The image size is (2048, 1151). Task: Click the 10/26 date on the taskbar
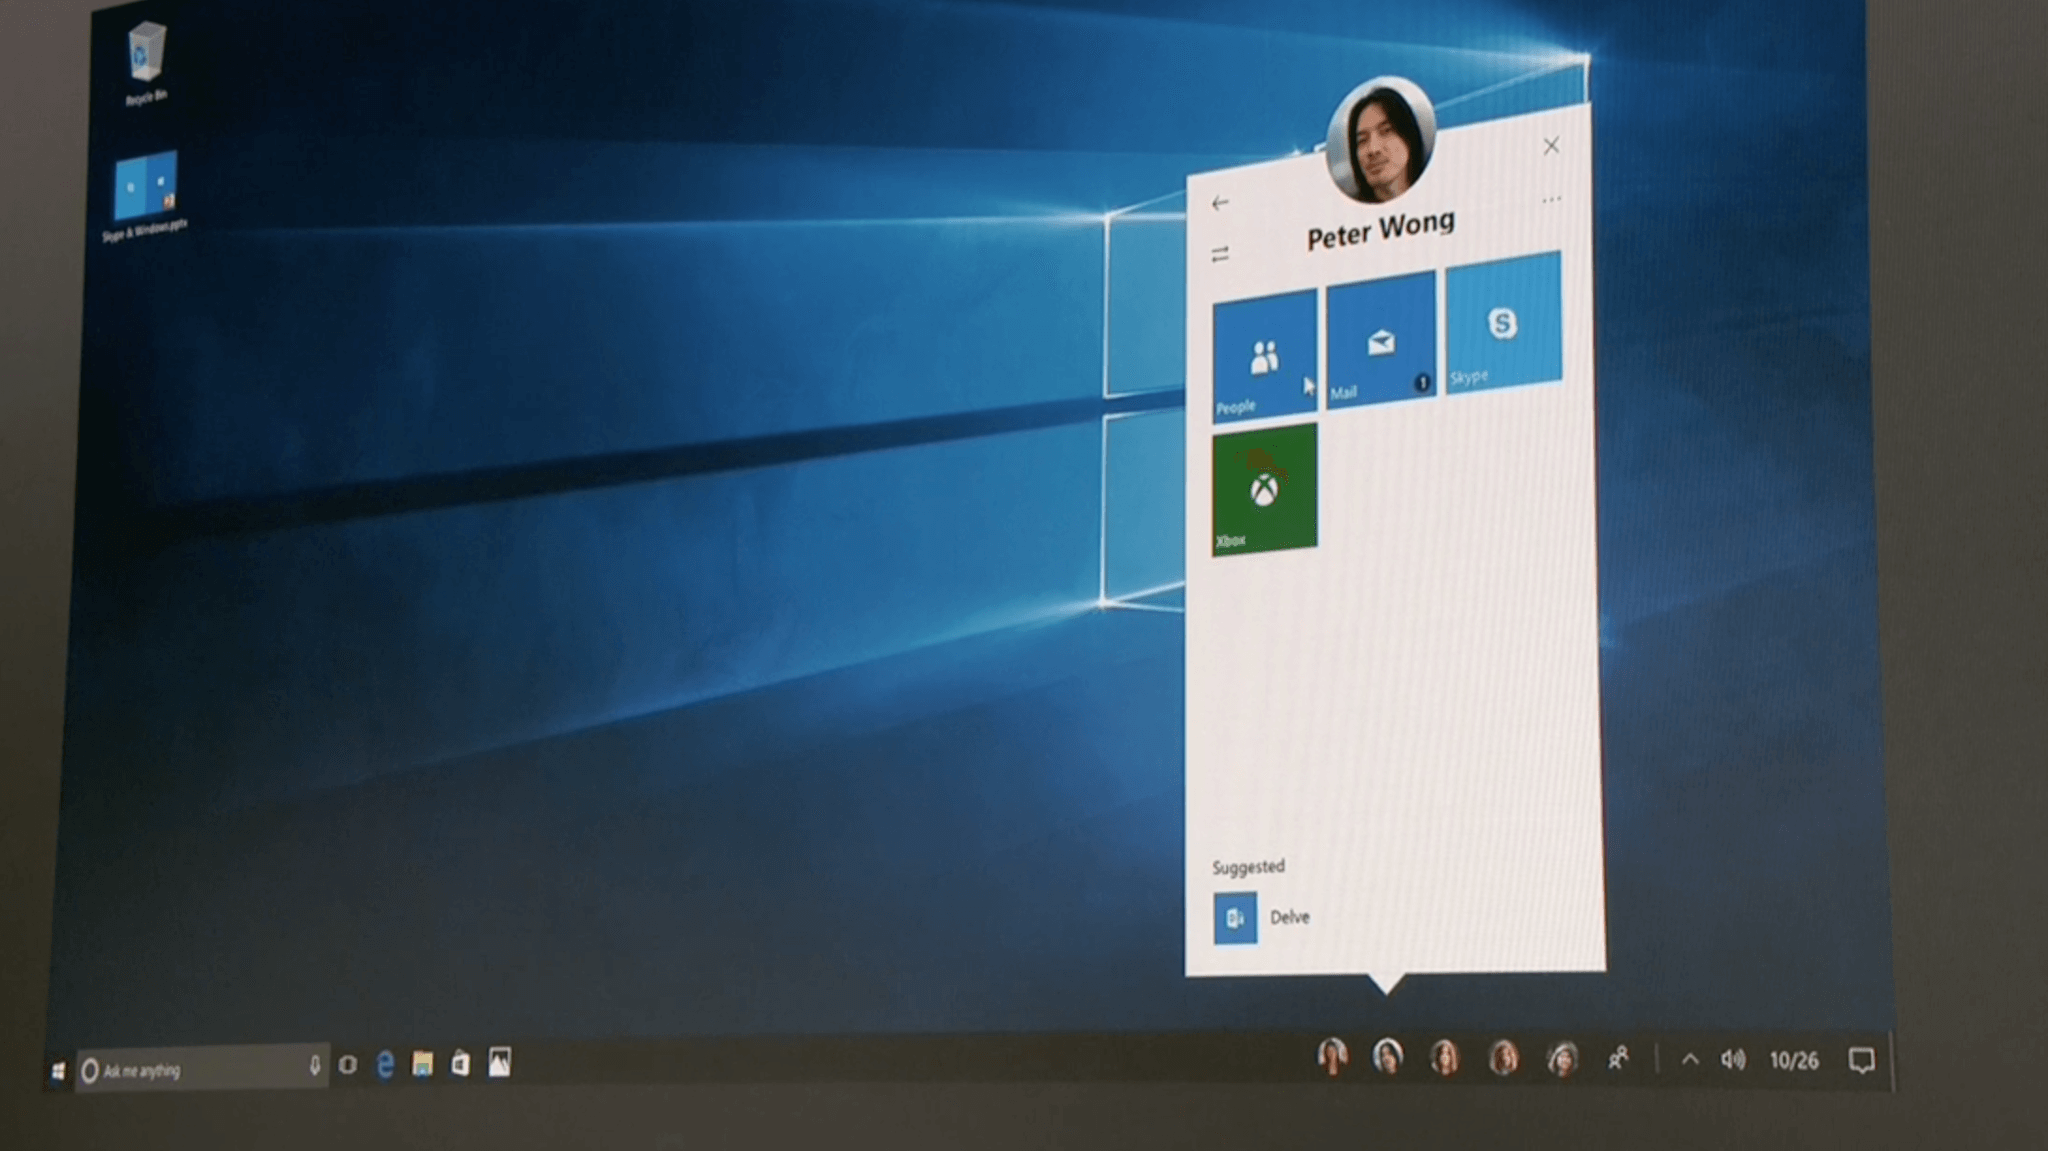click(x=1794, y=1060)
